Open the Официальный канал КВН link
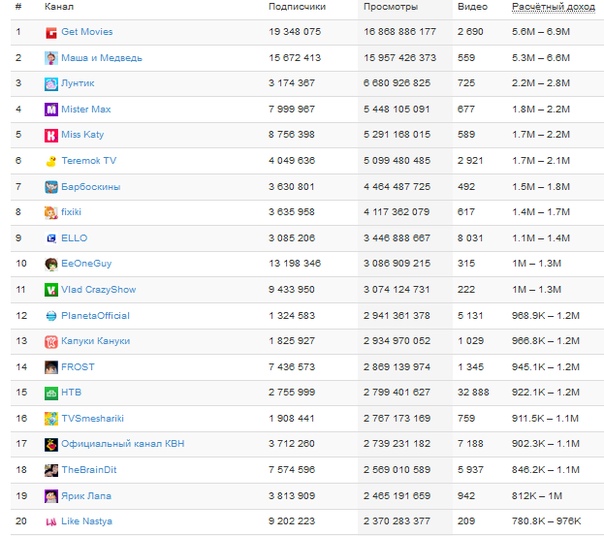 coord(122,444)
